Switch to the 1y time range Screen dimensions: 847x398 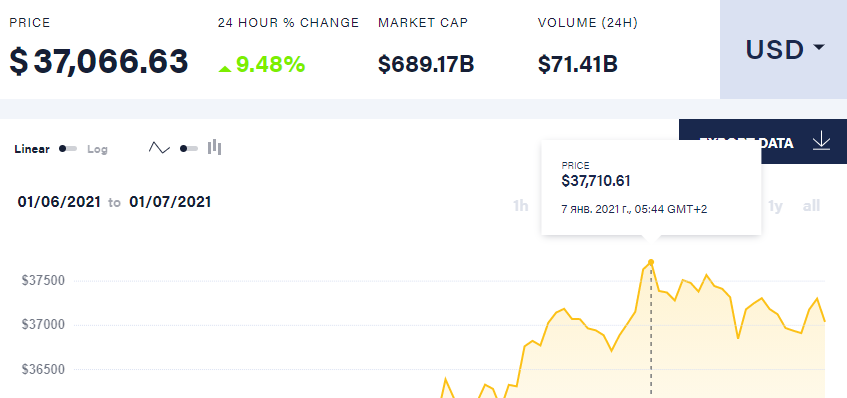[x=775, y=206]
